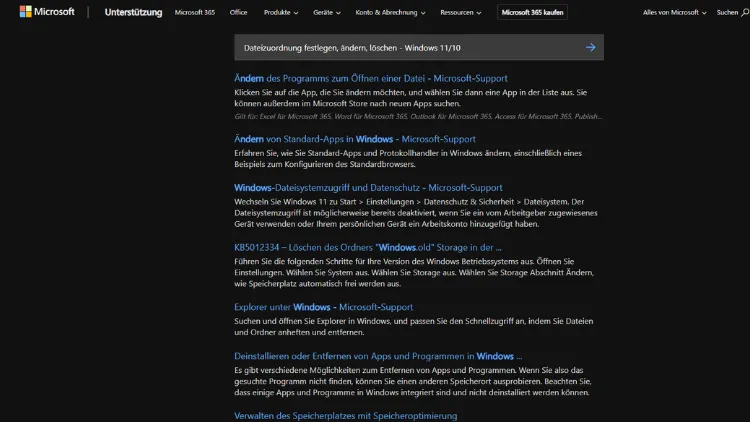Click the Suchen magnifier icon
The width and height of the screenshot is (750, 422).
point(745,13)
